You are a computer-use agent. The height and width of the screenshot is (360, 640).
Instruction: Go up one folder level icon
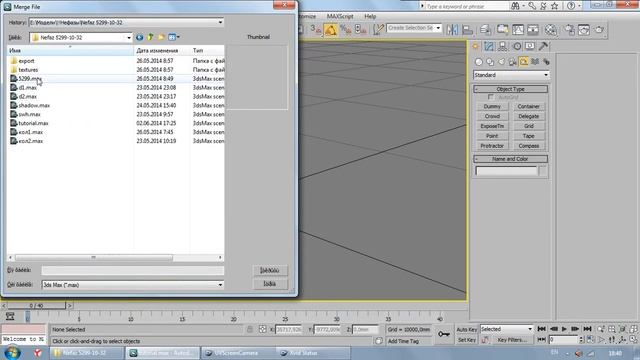150,38
